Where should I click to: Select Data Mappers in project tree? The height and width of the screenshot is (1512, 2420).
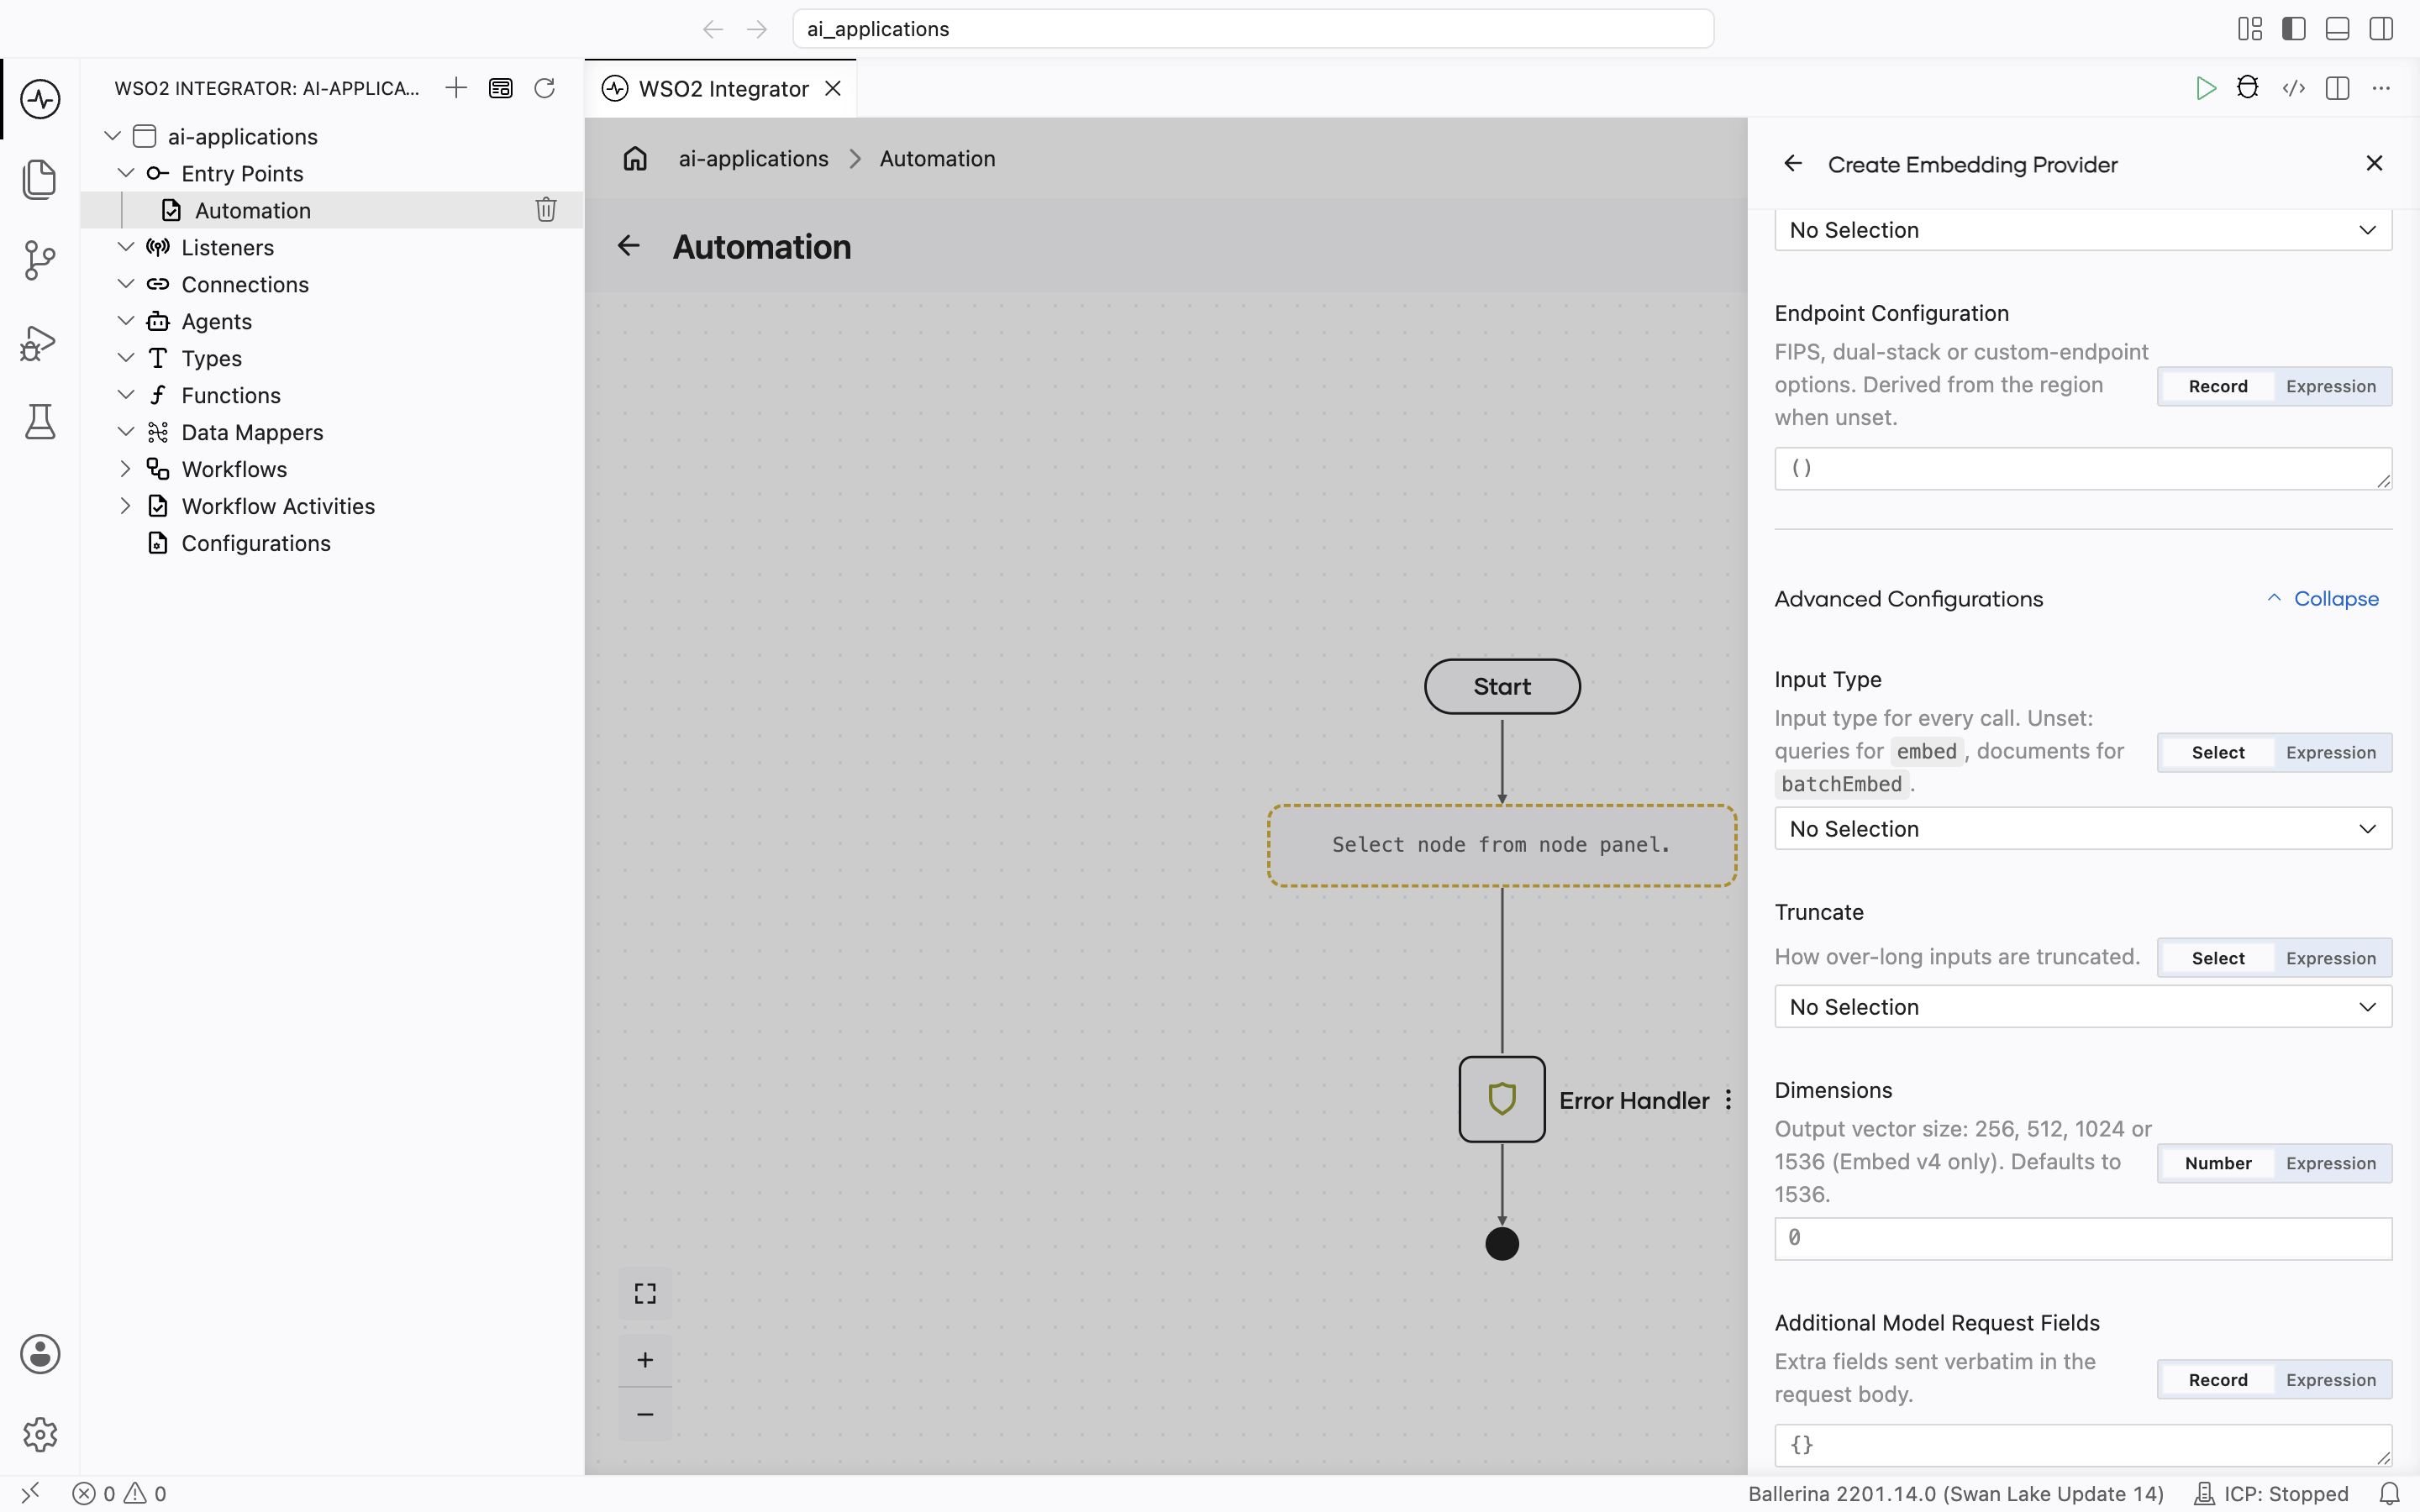[252, 432]
